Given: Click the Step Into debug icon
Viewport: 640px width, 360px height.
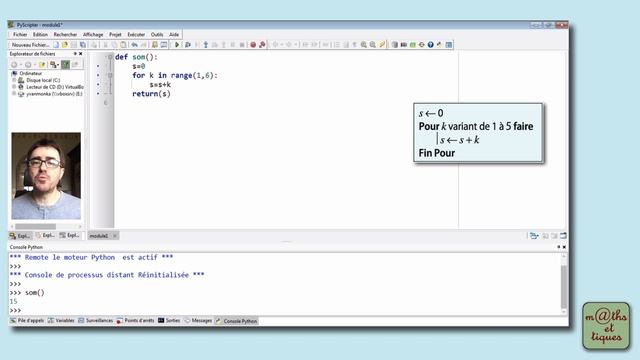Looking at the screenshot, I should (x=206, y=45).
